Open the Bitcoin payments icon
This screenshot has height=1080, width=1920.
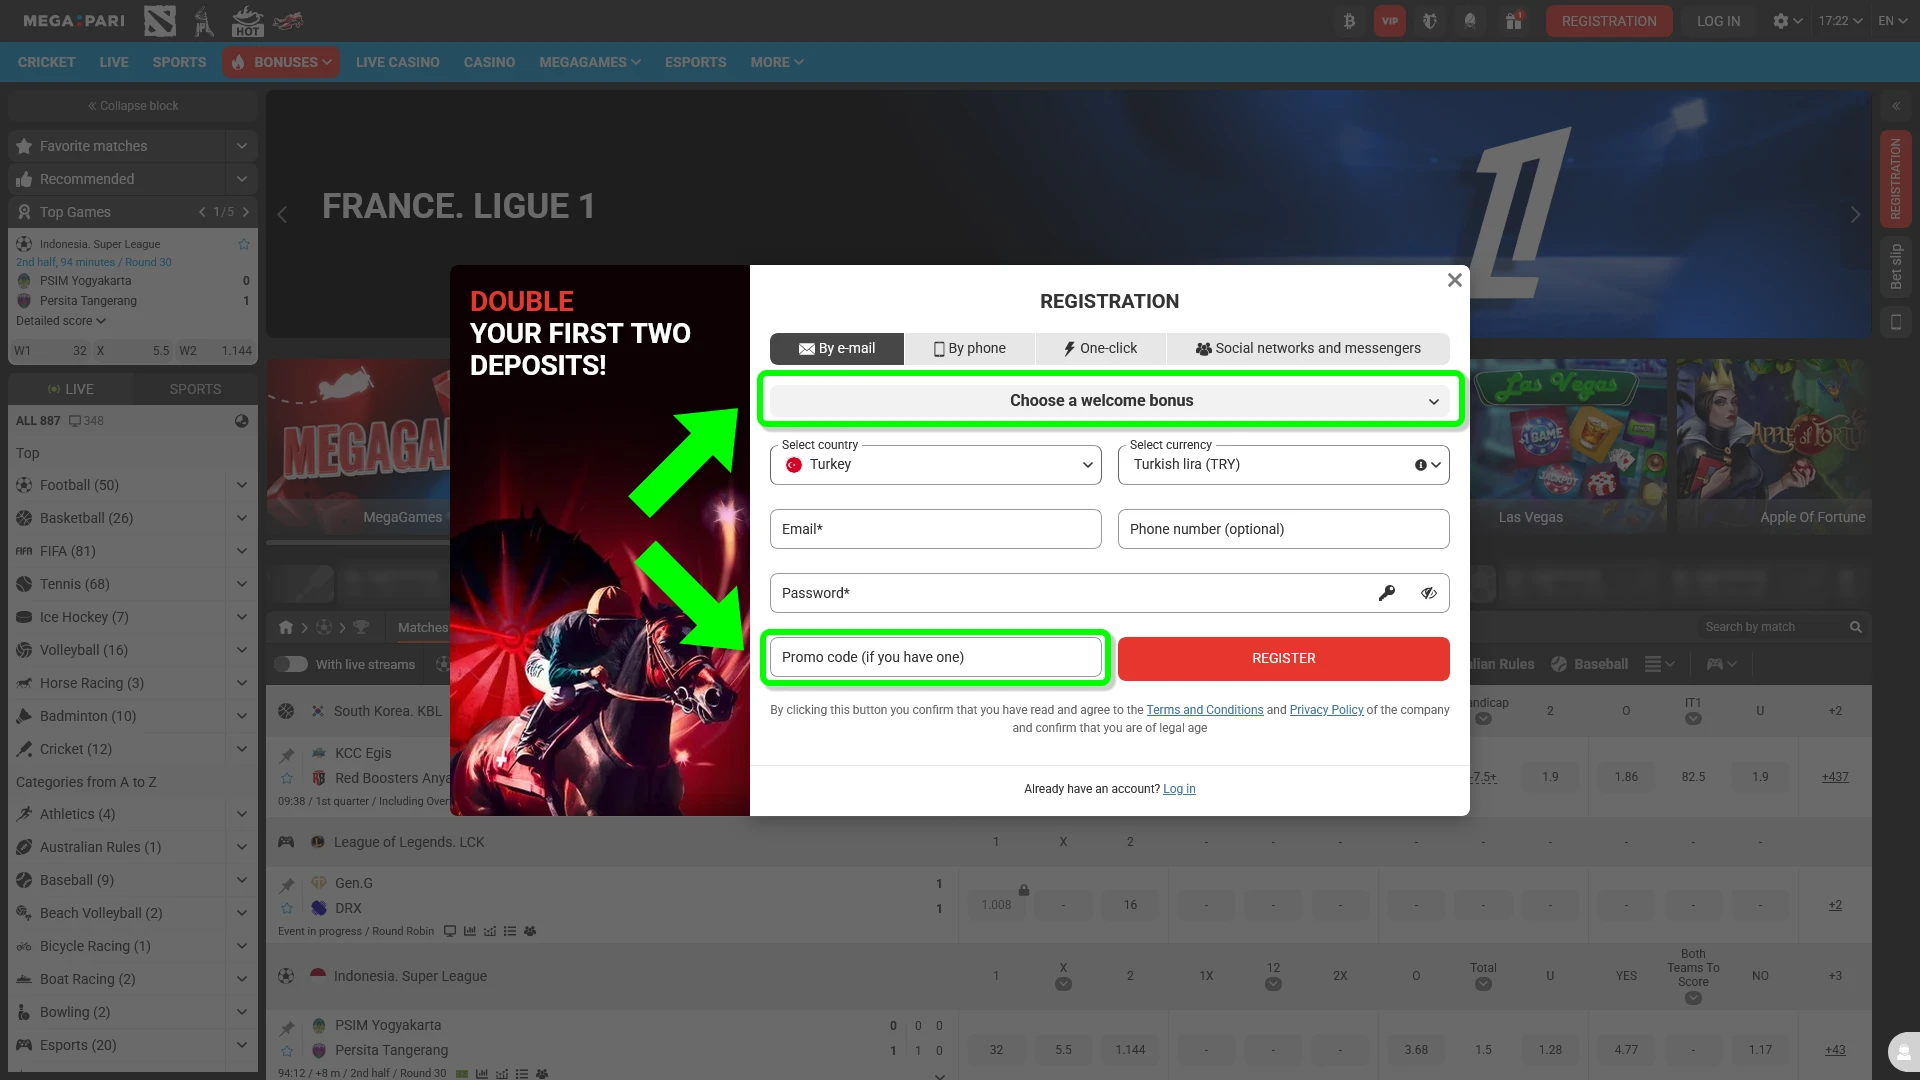point(1349,21)
